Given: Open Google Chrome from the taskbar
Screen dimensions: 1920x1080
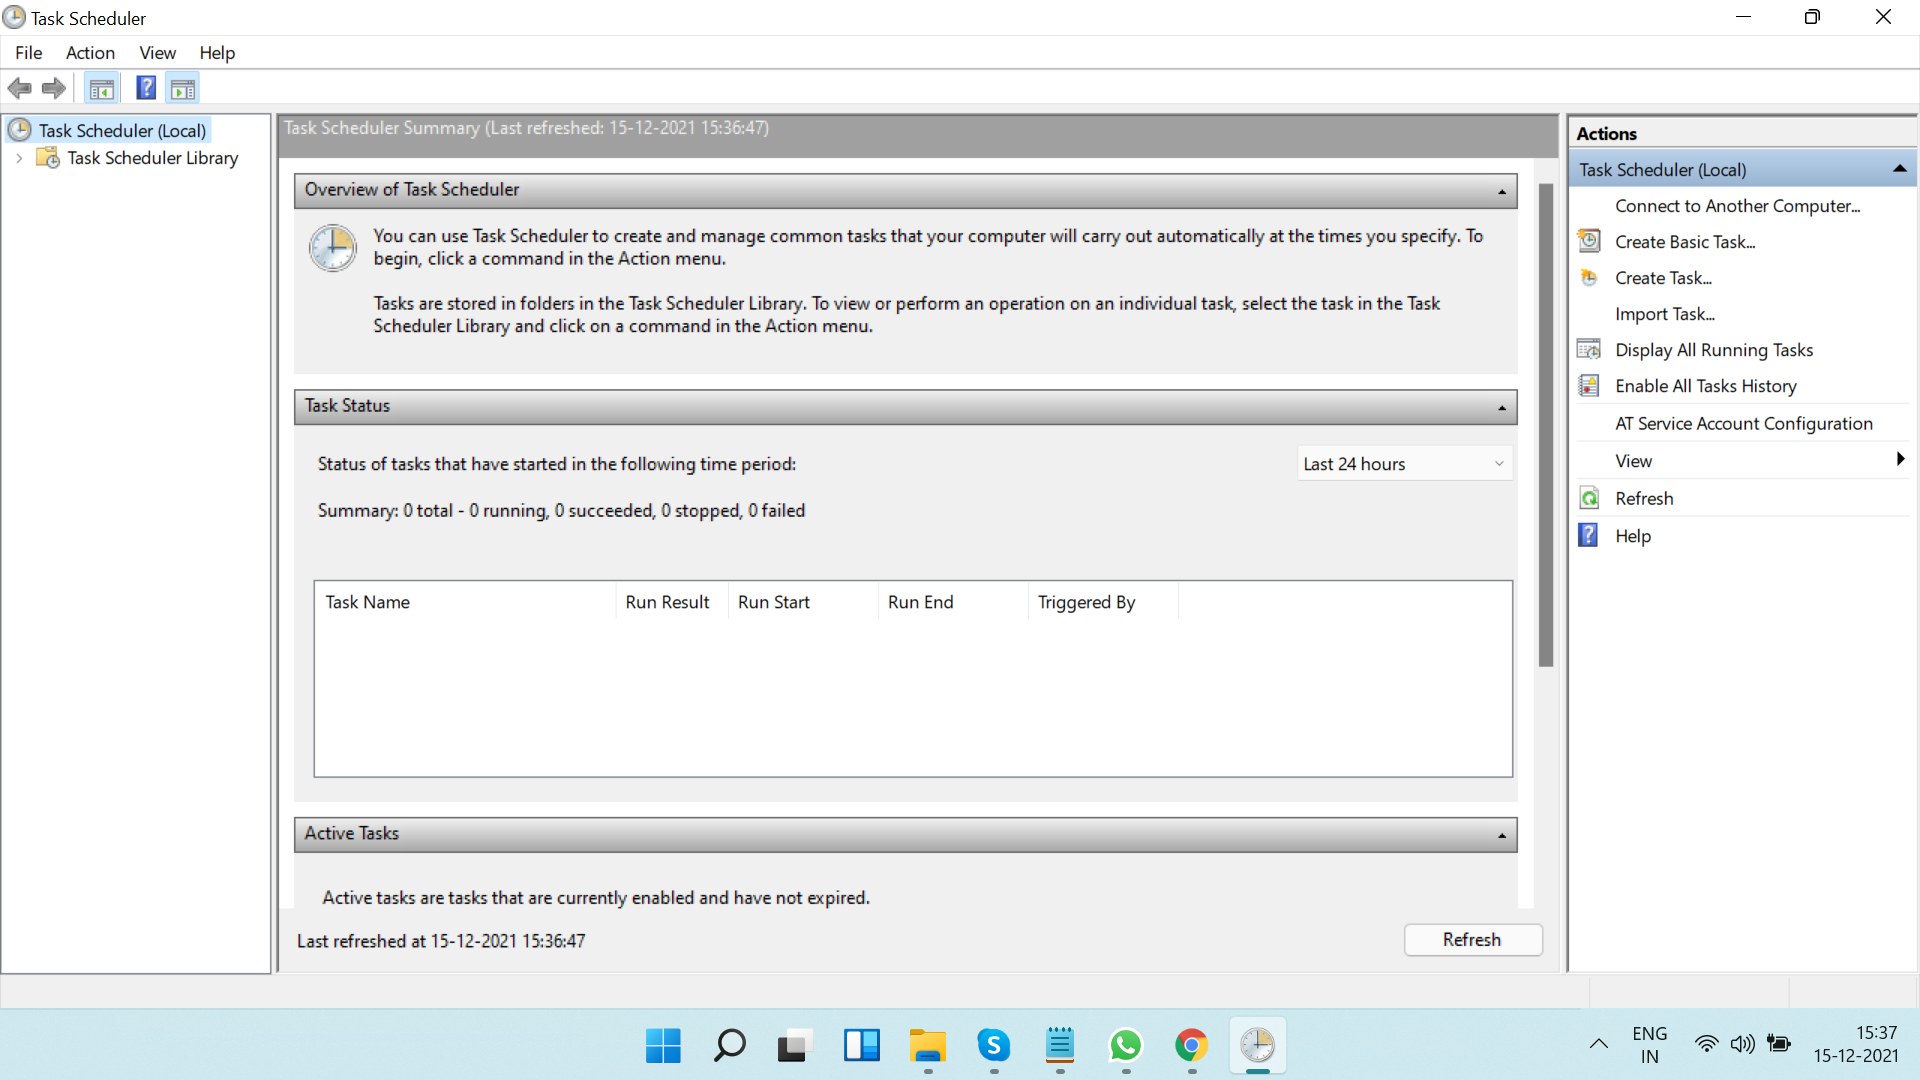Looking at the screenshot, I should tap(1191, 1046).
